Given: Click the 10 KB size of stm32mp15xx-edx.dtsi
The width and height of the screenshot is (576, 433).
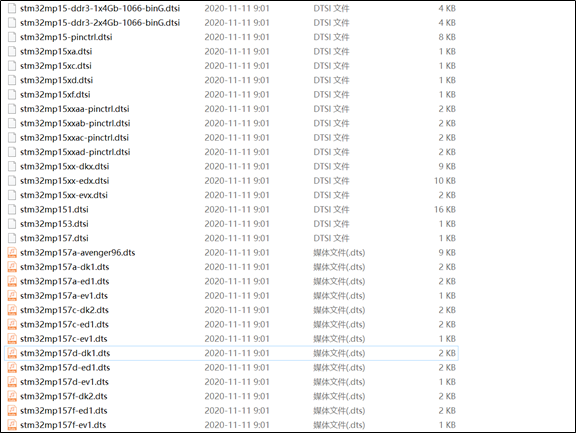Looking at the screenshot, I should 444,181.
